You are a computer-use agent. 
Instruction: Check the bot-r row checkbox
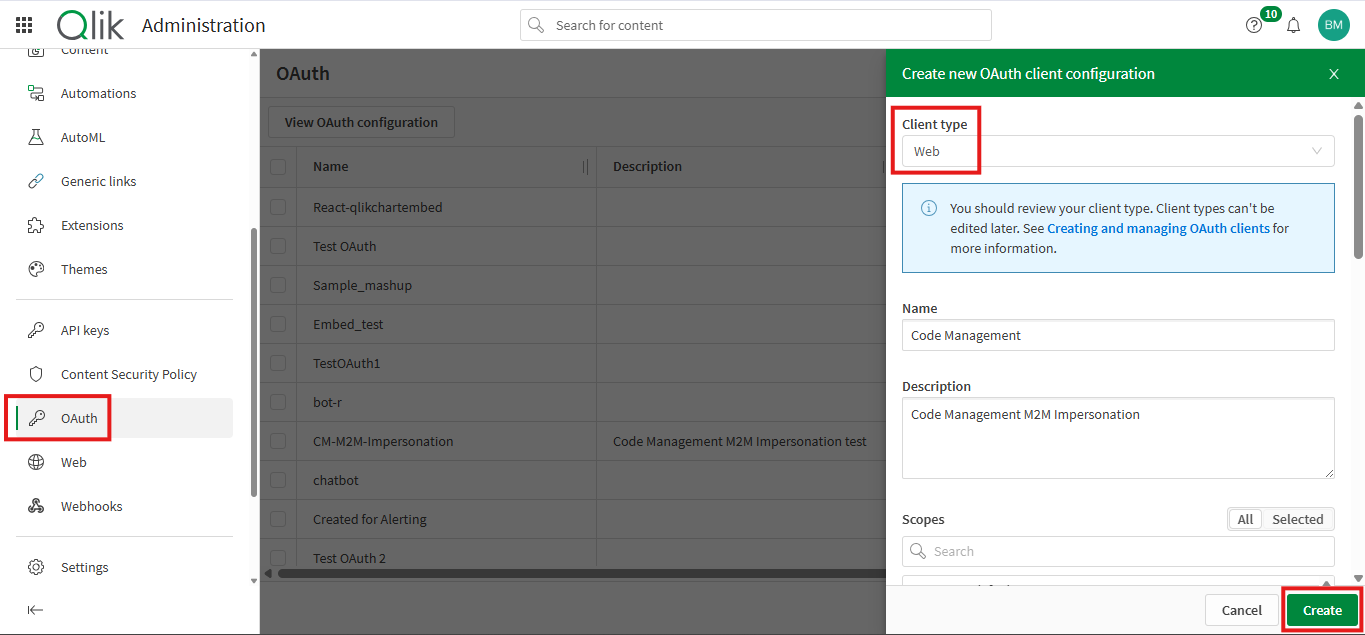coord(278,402)
